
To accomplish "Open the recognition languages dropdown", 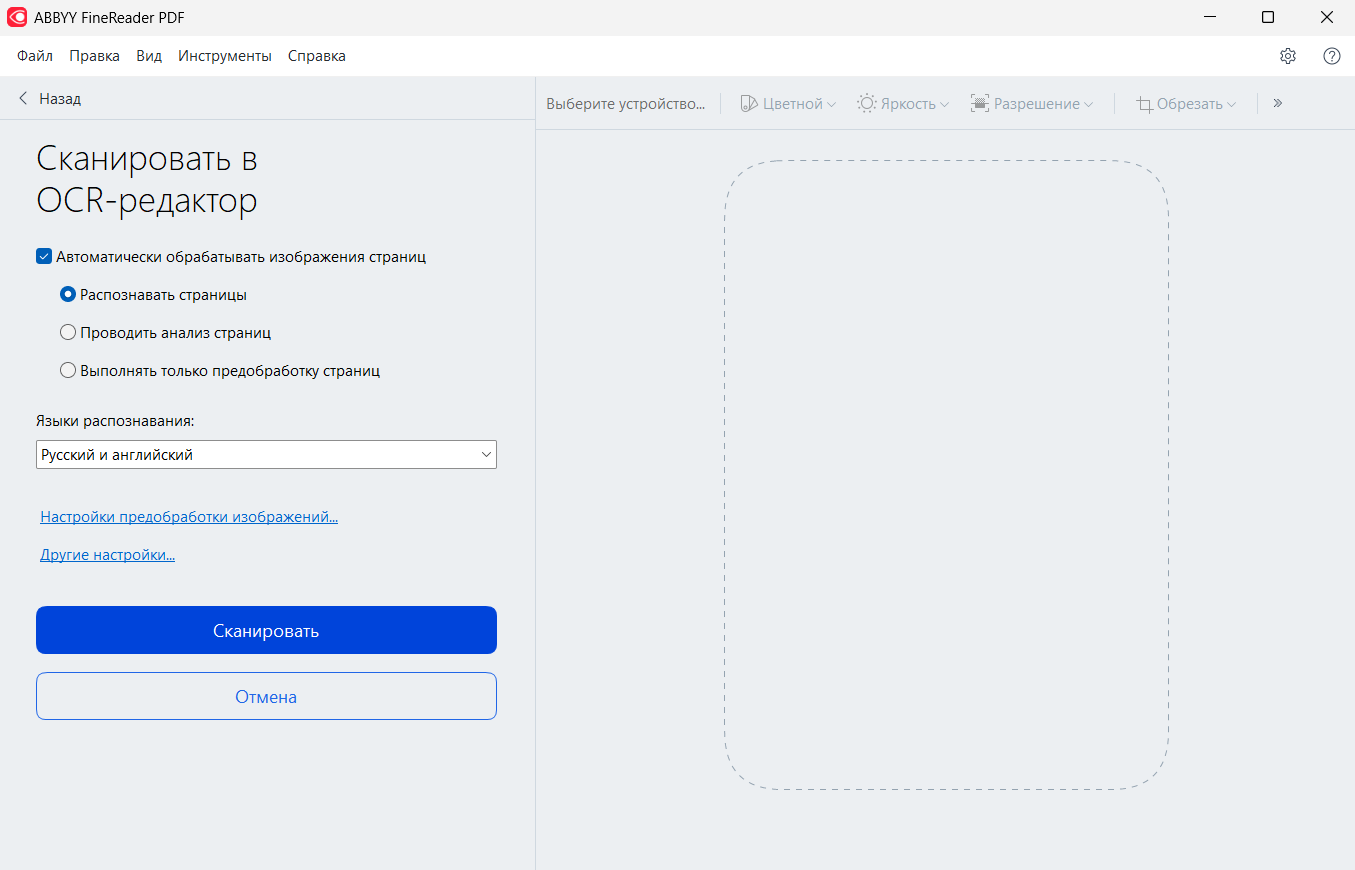I will (x=266, y=455).
